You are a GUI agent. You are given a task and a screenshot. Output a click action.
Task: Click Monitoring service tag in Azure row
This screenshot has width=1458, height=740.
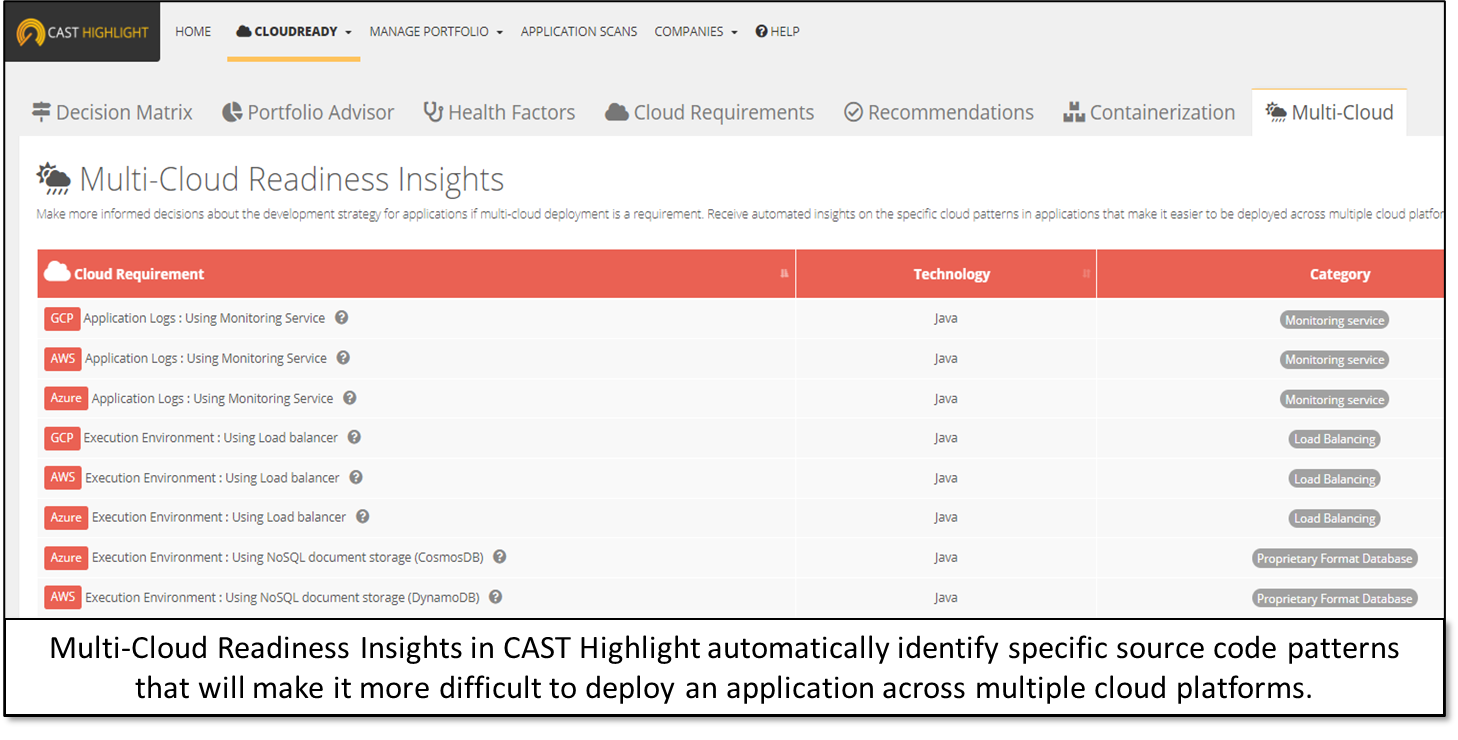(x=1335, y=399)
